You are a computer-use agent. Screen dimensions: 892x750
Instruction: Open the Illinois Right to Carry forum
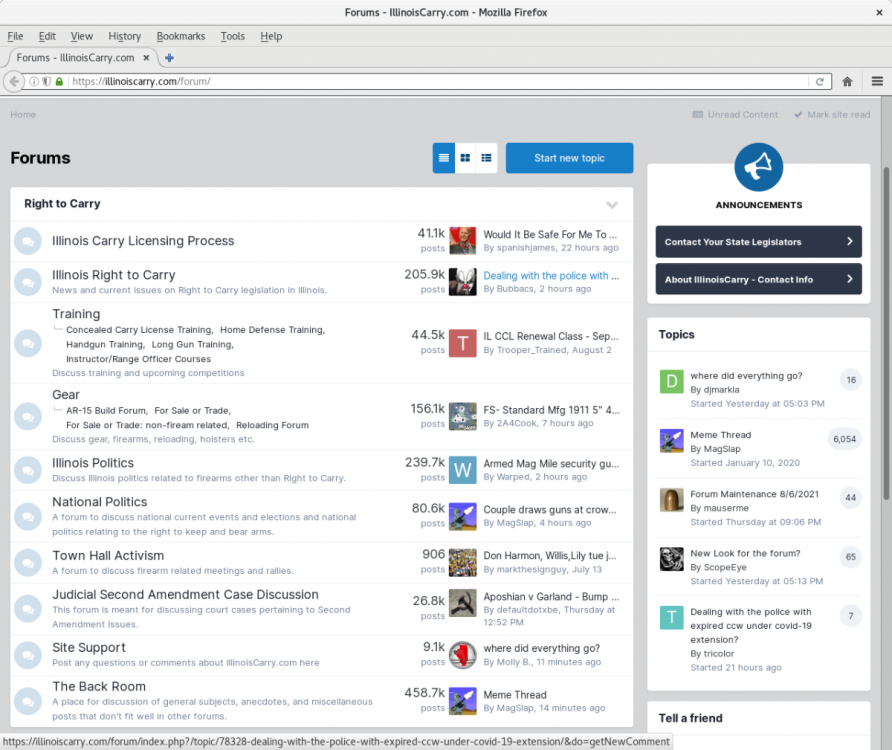(114, 275)
